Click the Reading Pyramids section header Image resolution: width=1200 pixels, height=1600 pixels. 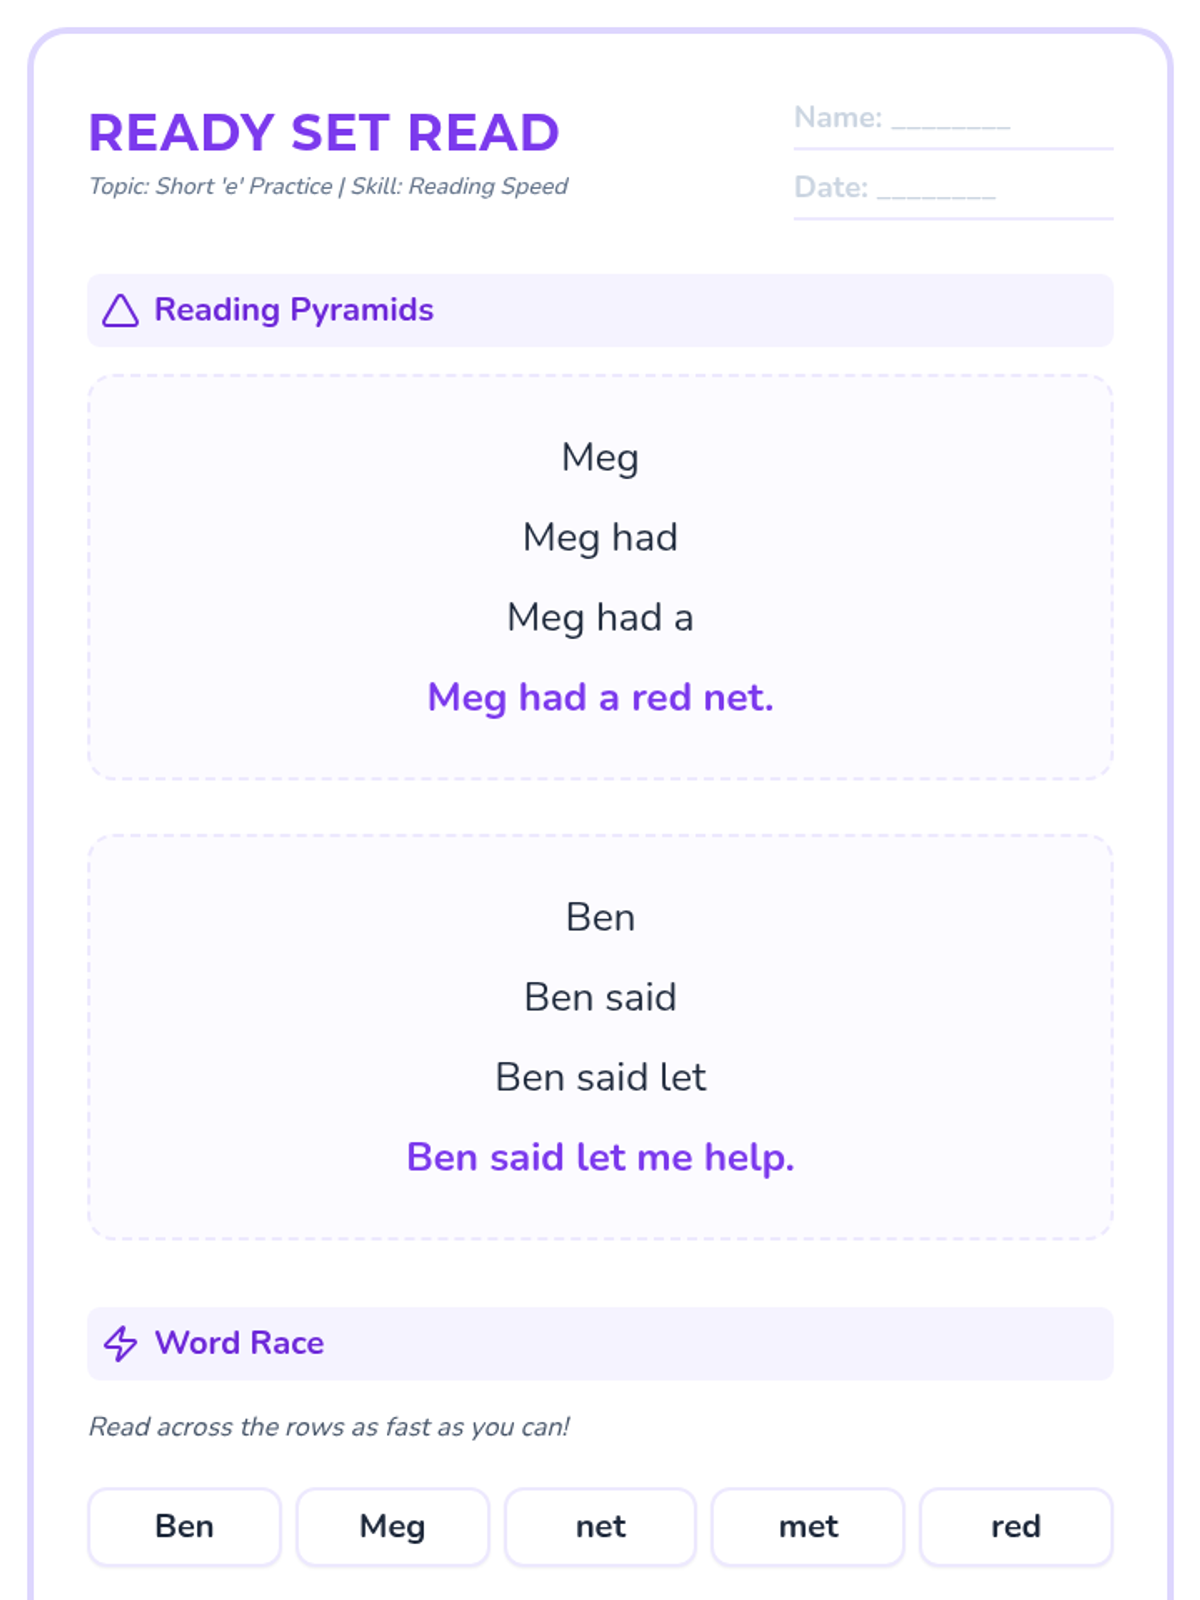tap(600, 311)
